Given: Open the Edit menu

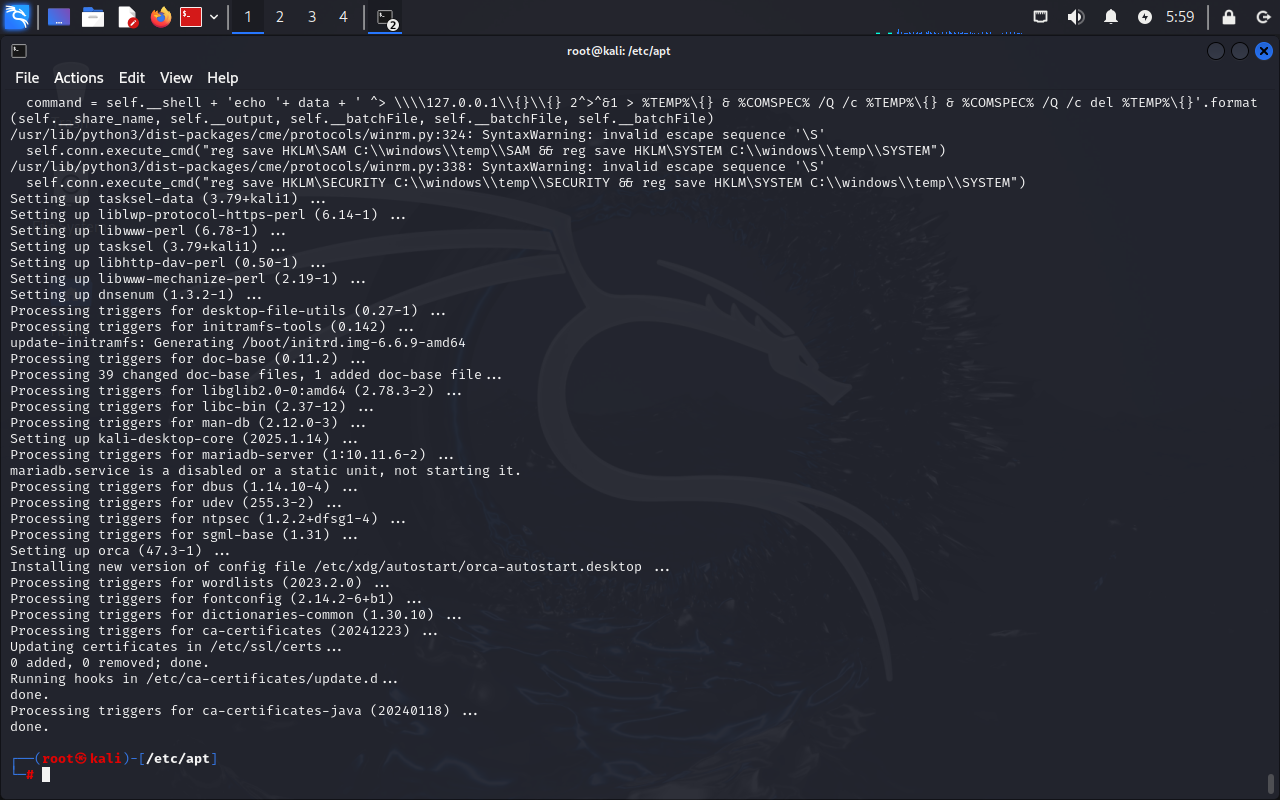Looking at the screenshot, I should 132,78.
